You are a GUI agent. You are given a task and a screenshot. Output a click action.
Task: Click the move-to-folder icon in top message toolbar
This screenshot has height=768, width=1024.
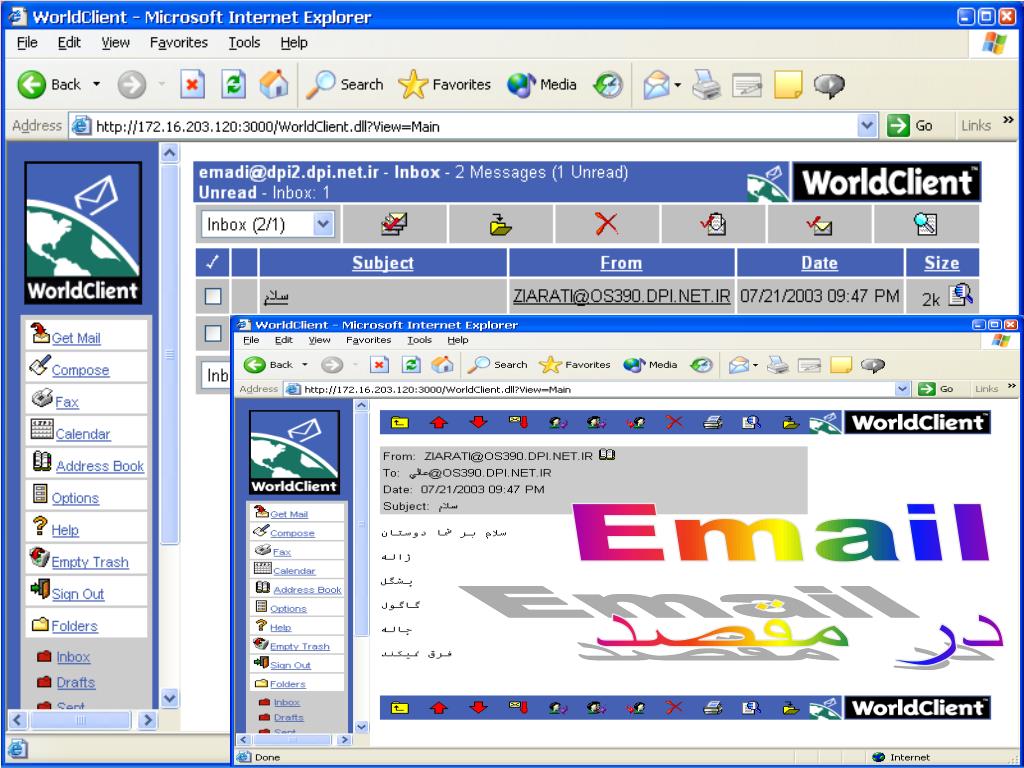(791, 423)
